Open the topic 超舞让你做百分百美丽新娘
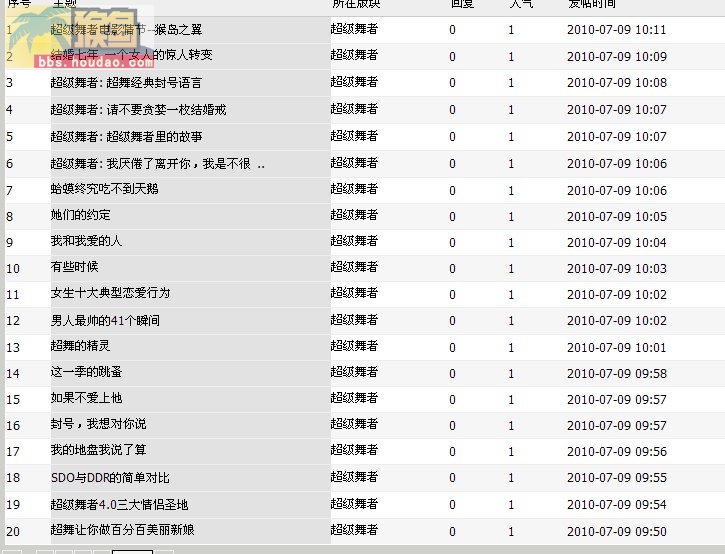This screenshot has width=725, height=554. click(x=123, y=529)
